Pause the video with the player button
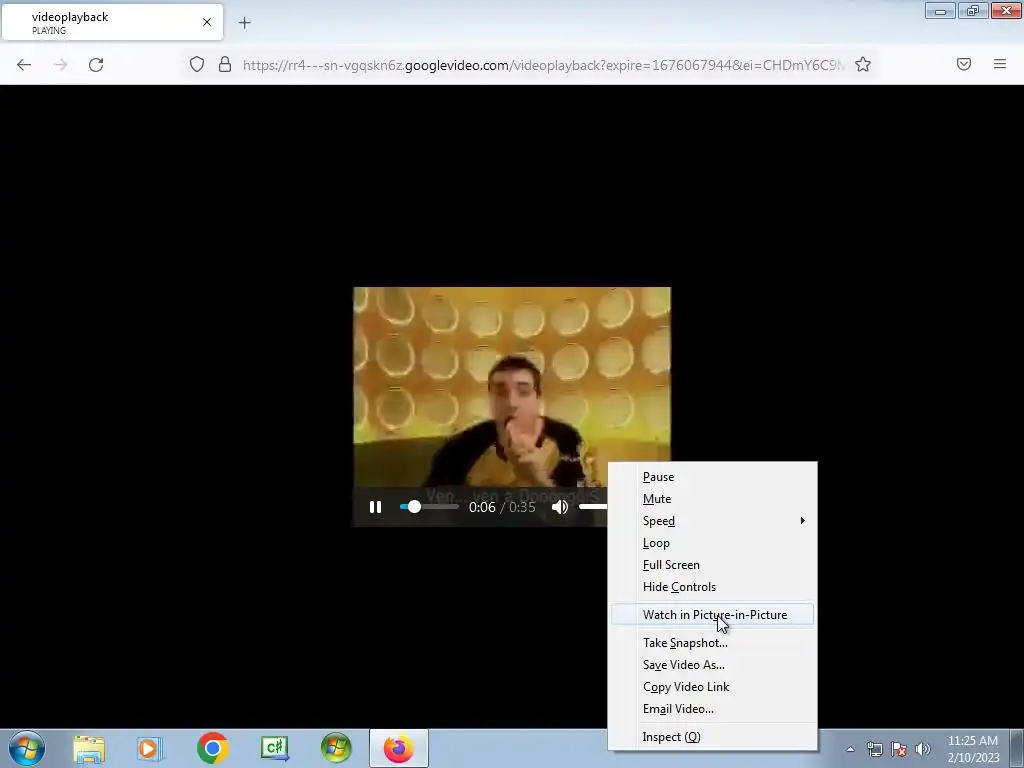 376,507
